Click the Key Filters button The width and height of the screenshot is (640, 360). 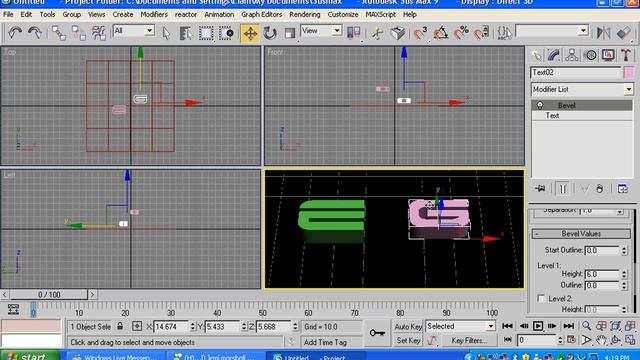click(468, 340)
